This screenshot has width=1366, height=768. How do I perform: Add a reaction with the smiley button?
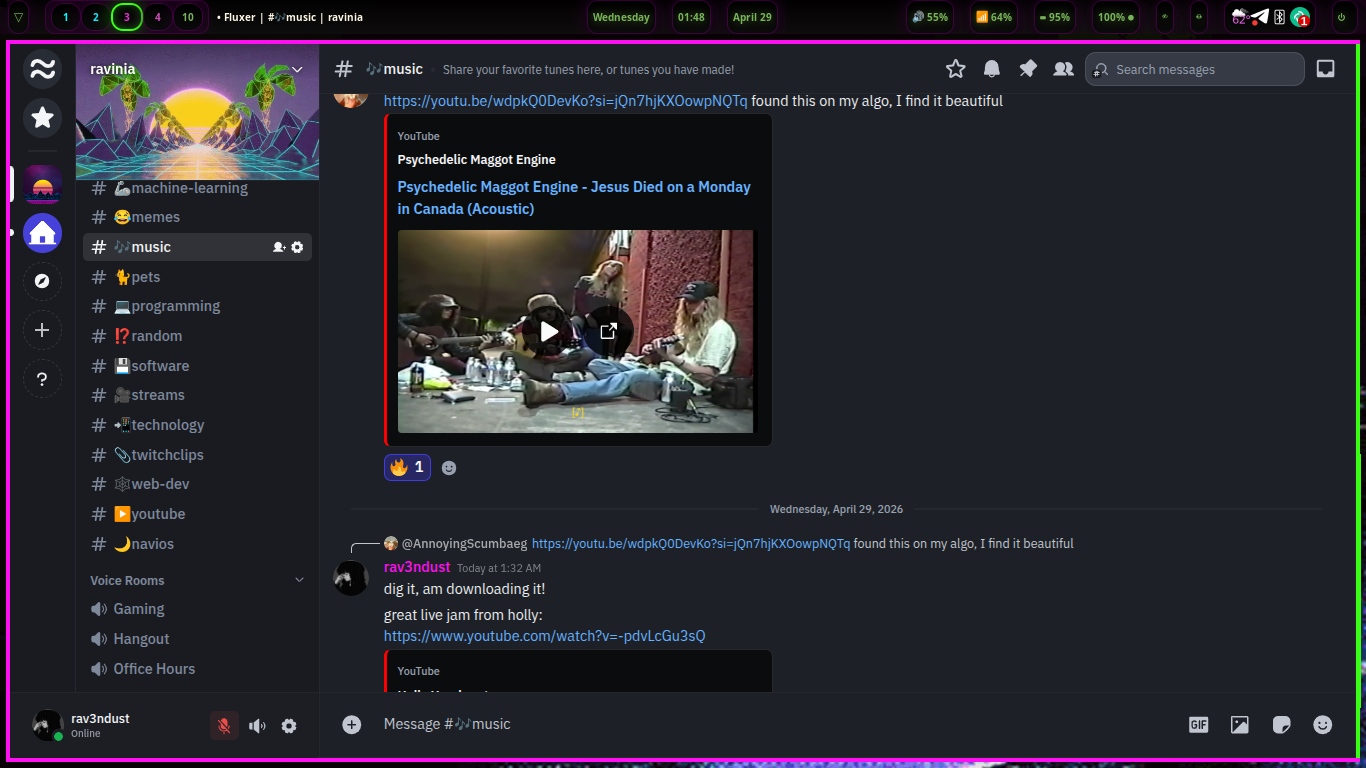point(449,468)
